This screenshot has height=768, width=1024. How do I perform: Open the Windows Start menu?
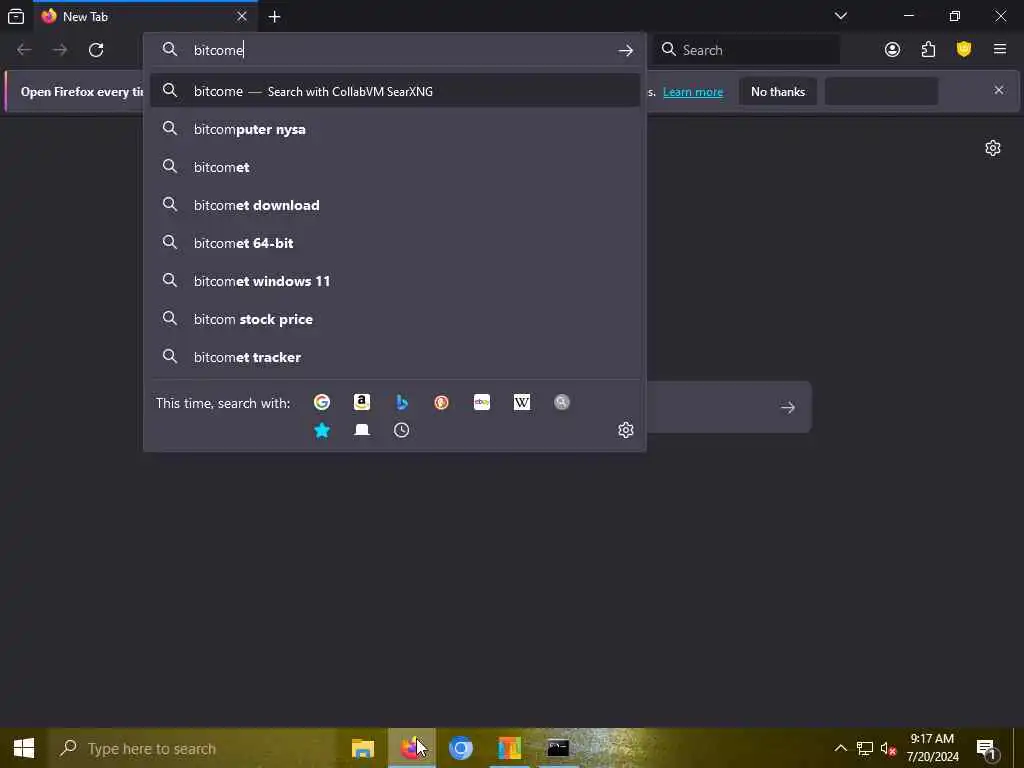[24, 748]
